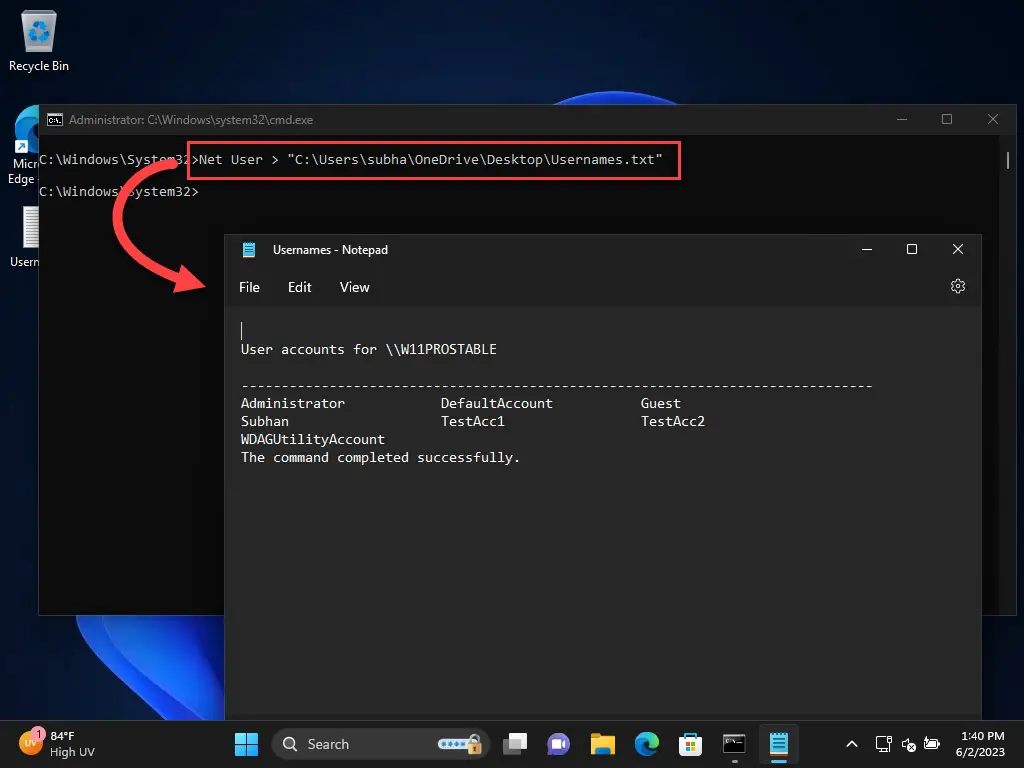Open Notepad settings gear icon

957,286
